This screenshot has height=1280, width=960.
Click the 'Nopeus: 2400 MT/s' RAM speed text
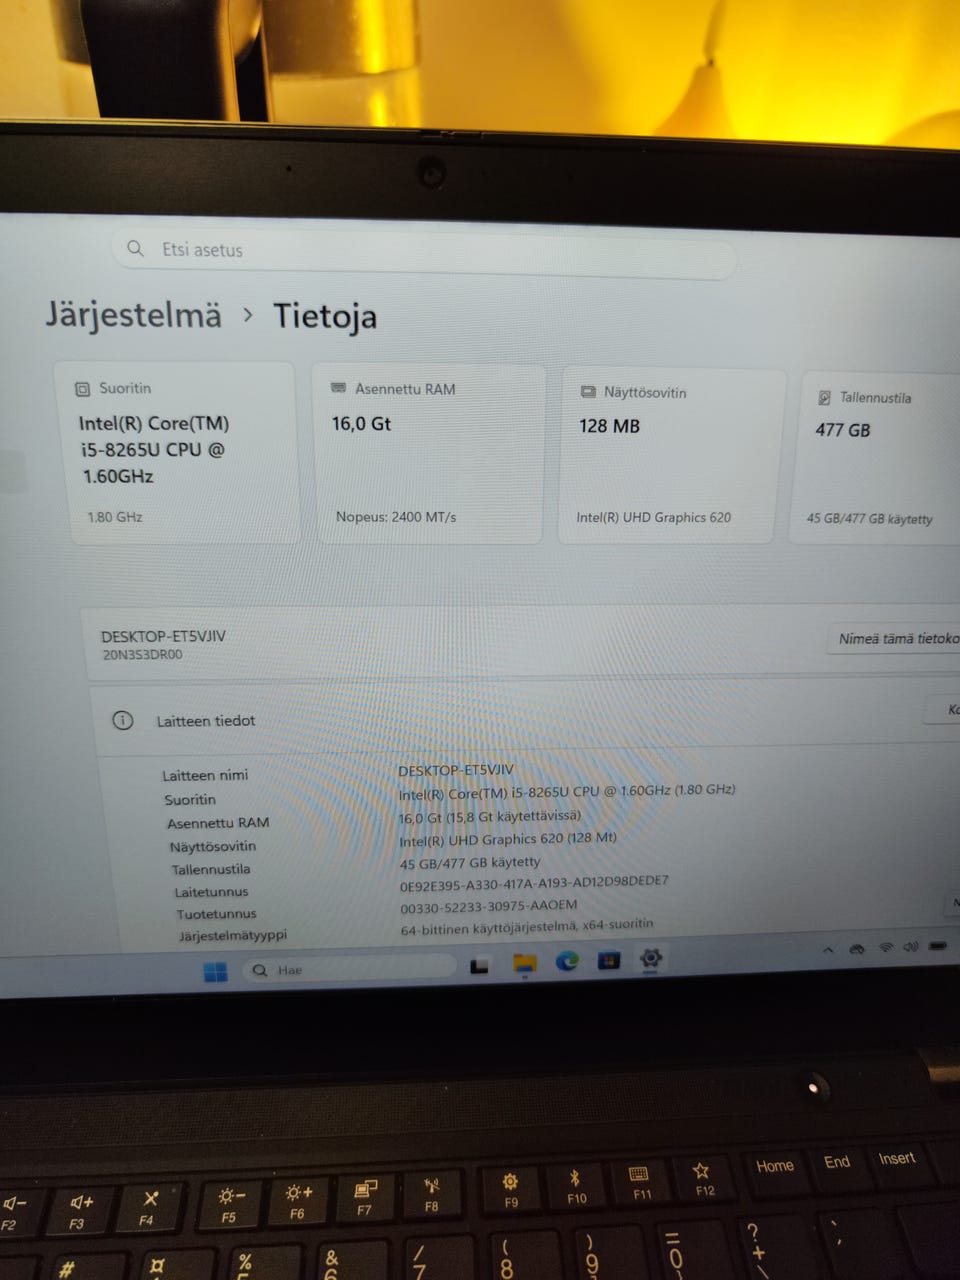[396, 517]
